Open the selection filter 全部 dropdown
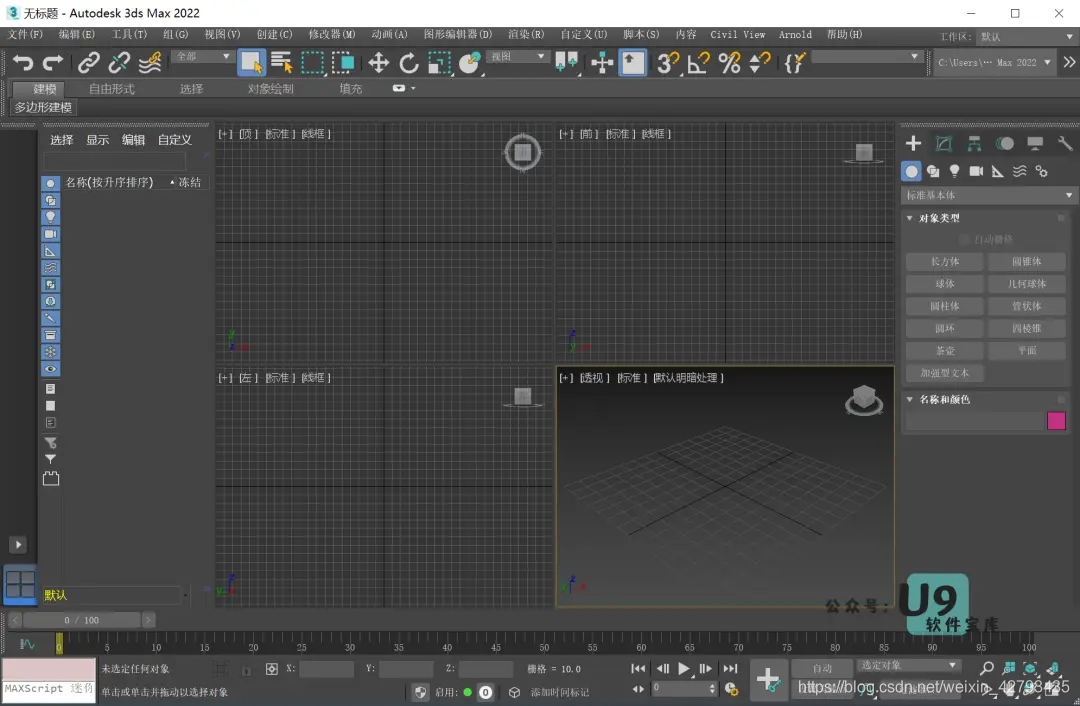 click(x=202, y=57)
